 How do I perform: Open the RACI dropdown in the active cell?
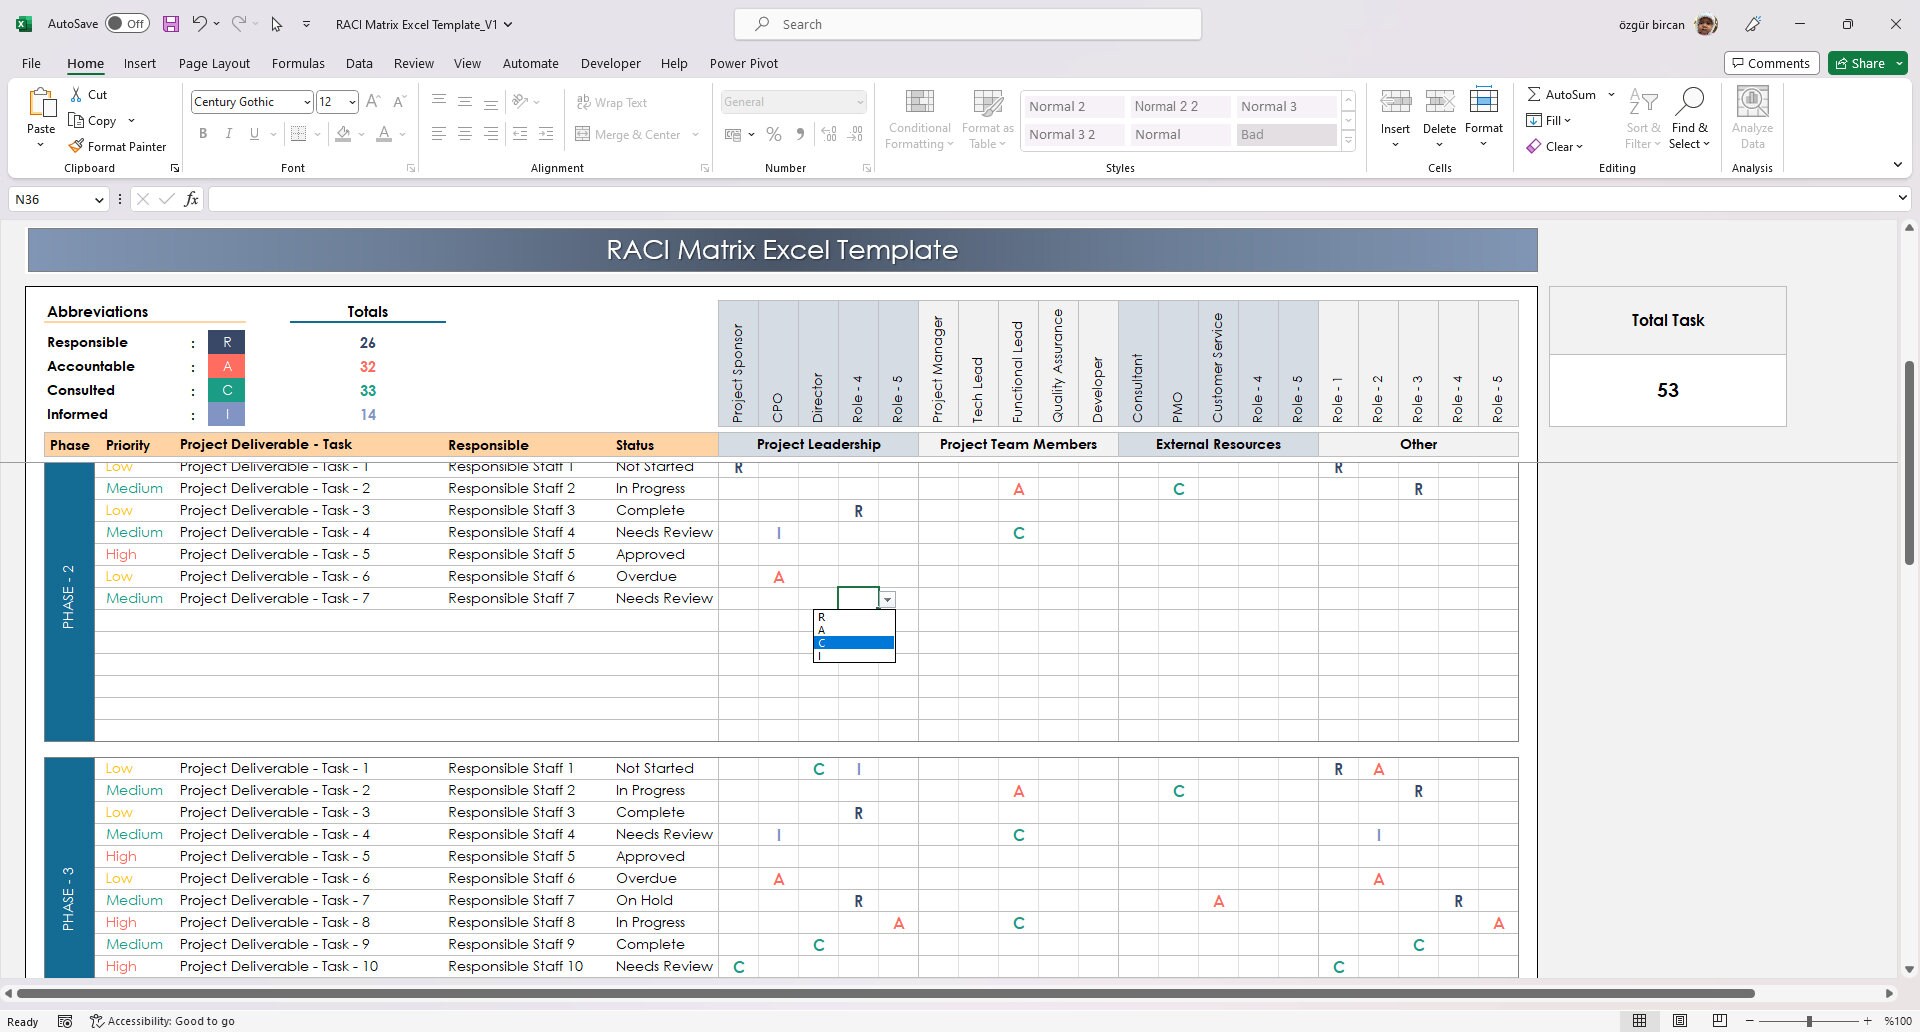(x=887, y=598)
